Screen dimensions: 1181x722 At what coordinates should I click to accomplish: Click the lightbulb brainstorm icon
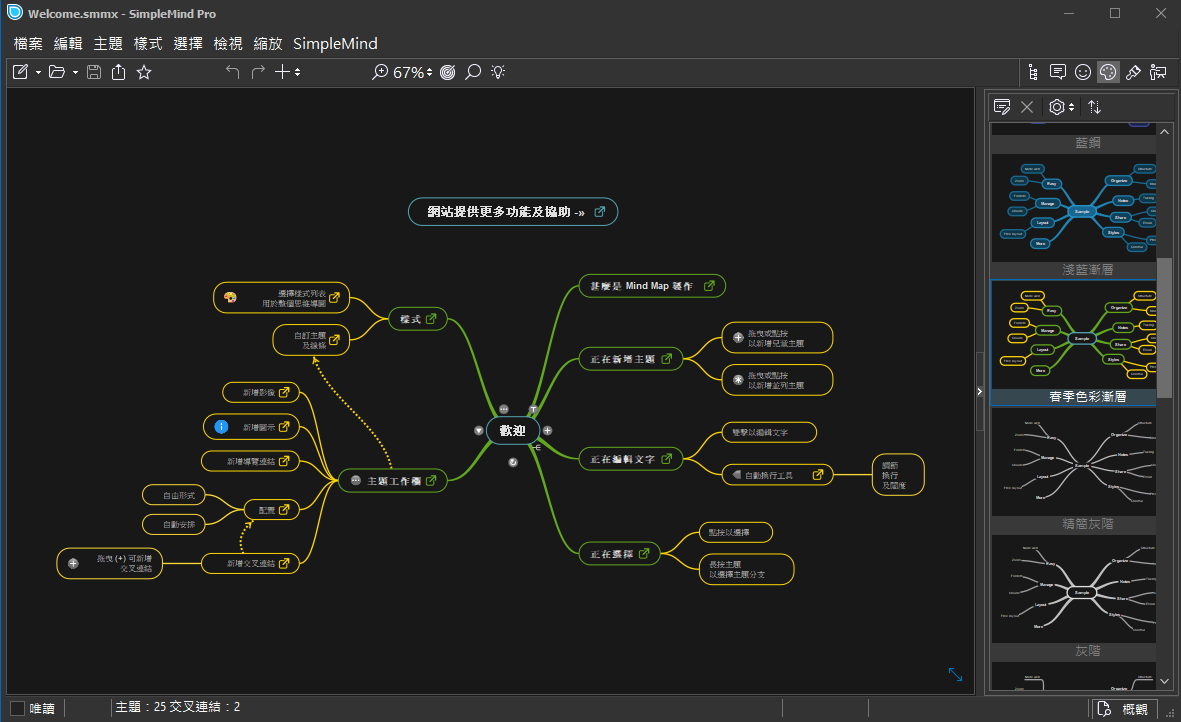(x=498, y=72)
